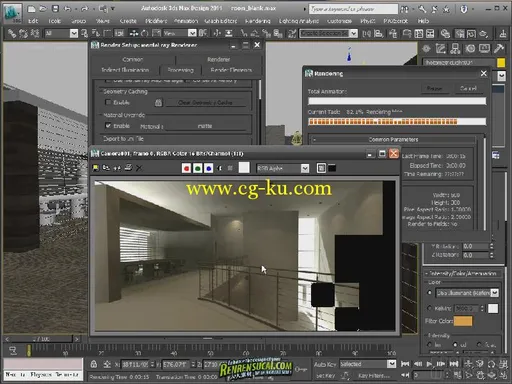Image resolution: width=512 pixels, height=384 pixels.
Task: Open Render Setup from main toolbar
Action: [x=460, y=33]
